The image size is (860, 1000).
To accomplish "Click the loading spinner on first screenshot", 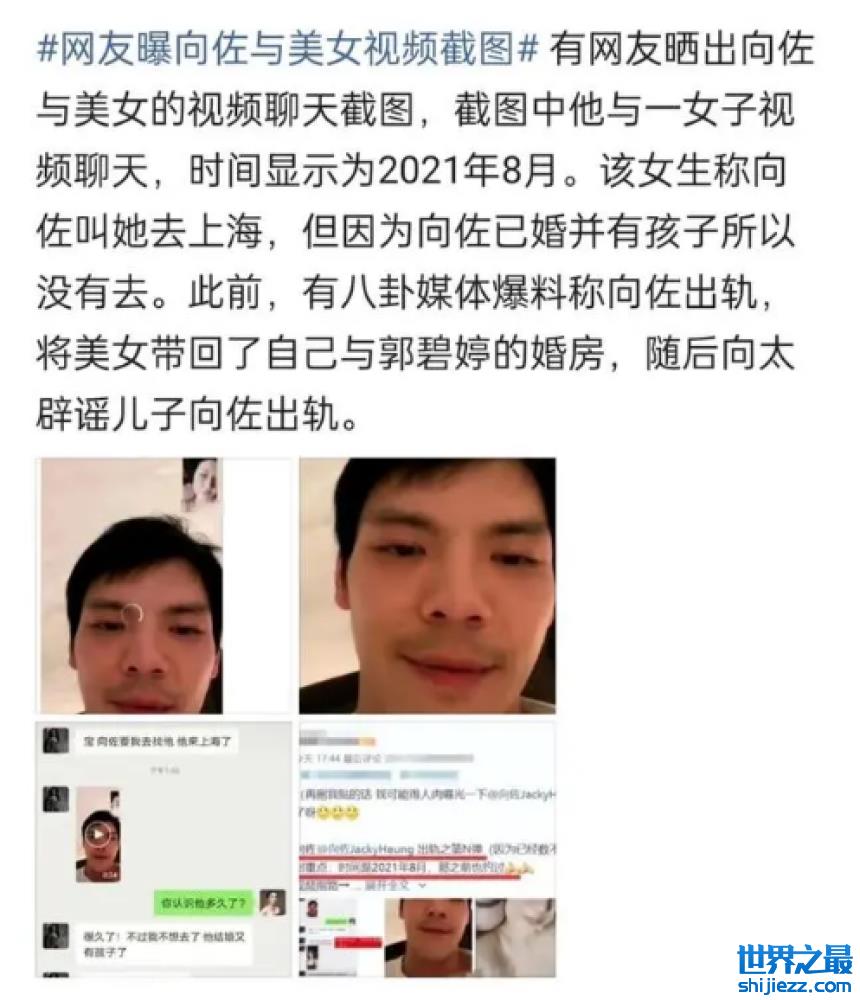I will point(132,614).
